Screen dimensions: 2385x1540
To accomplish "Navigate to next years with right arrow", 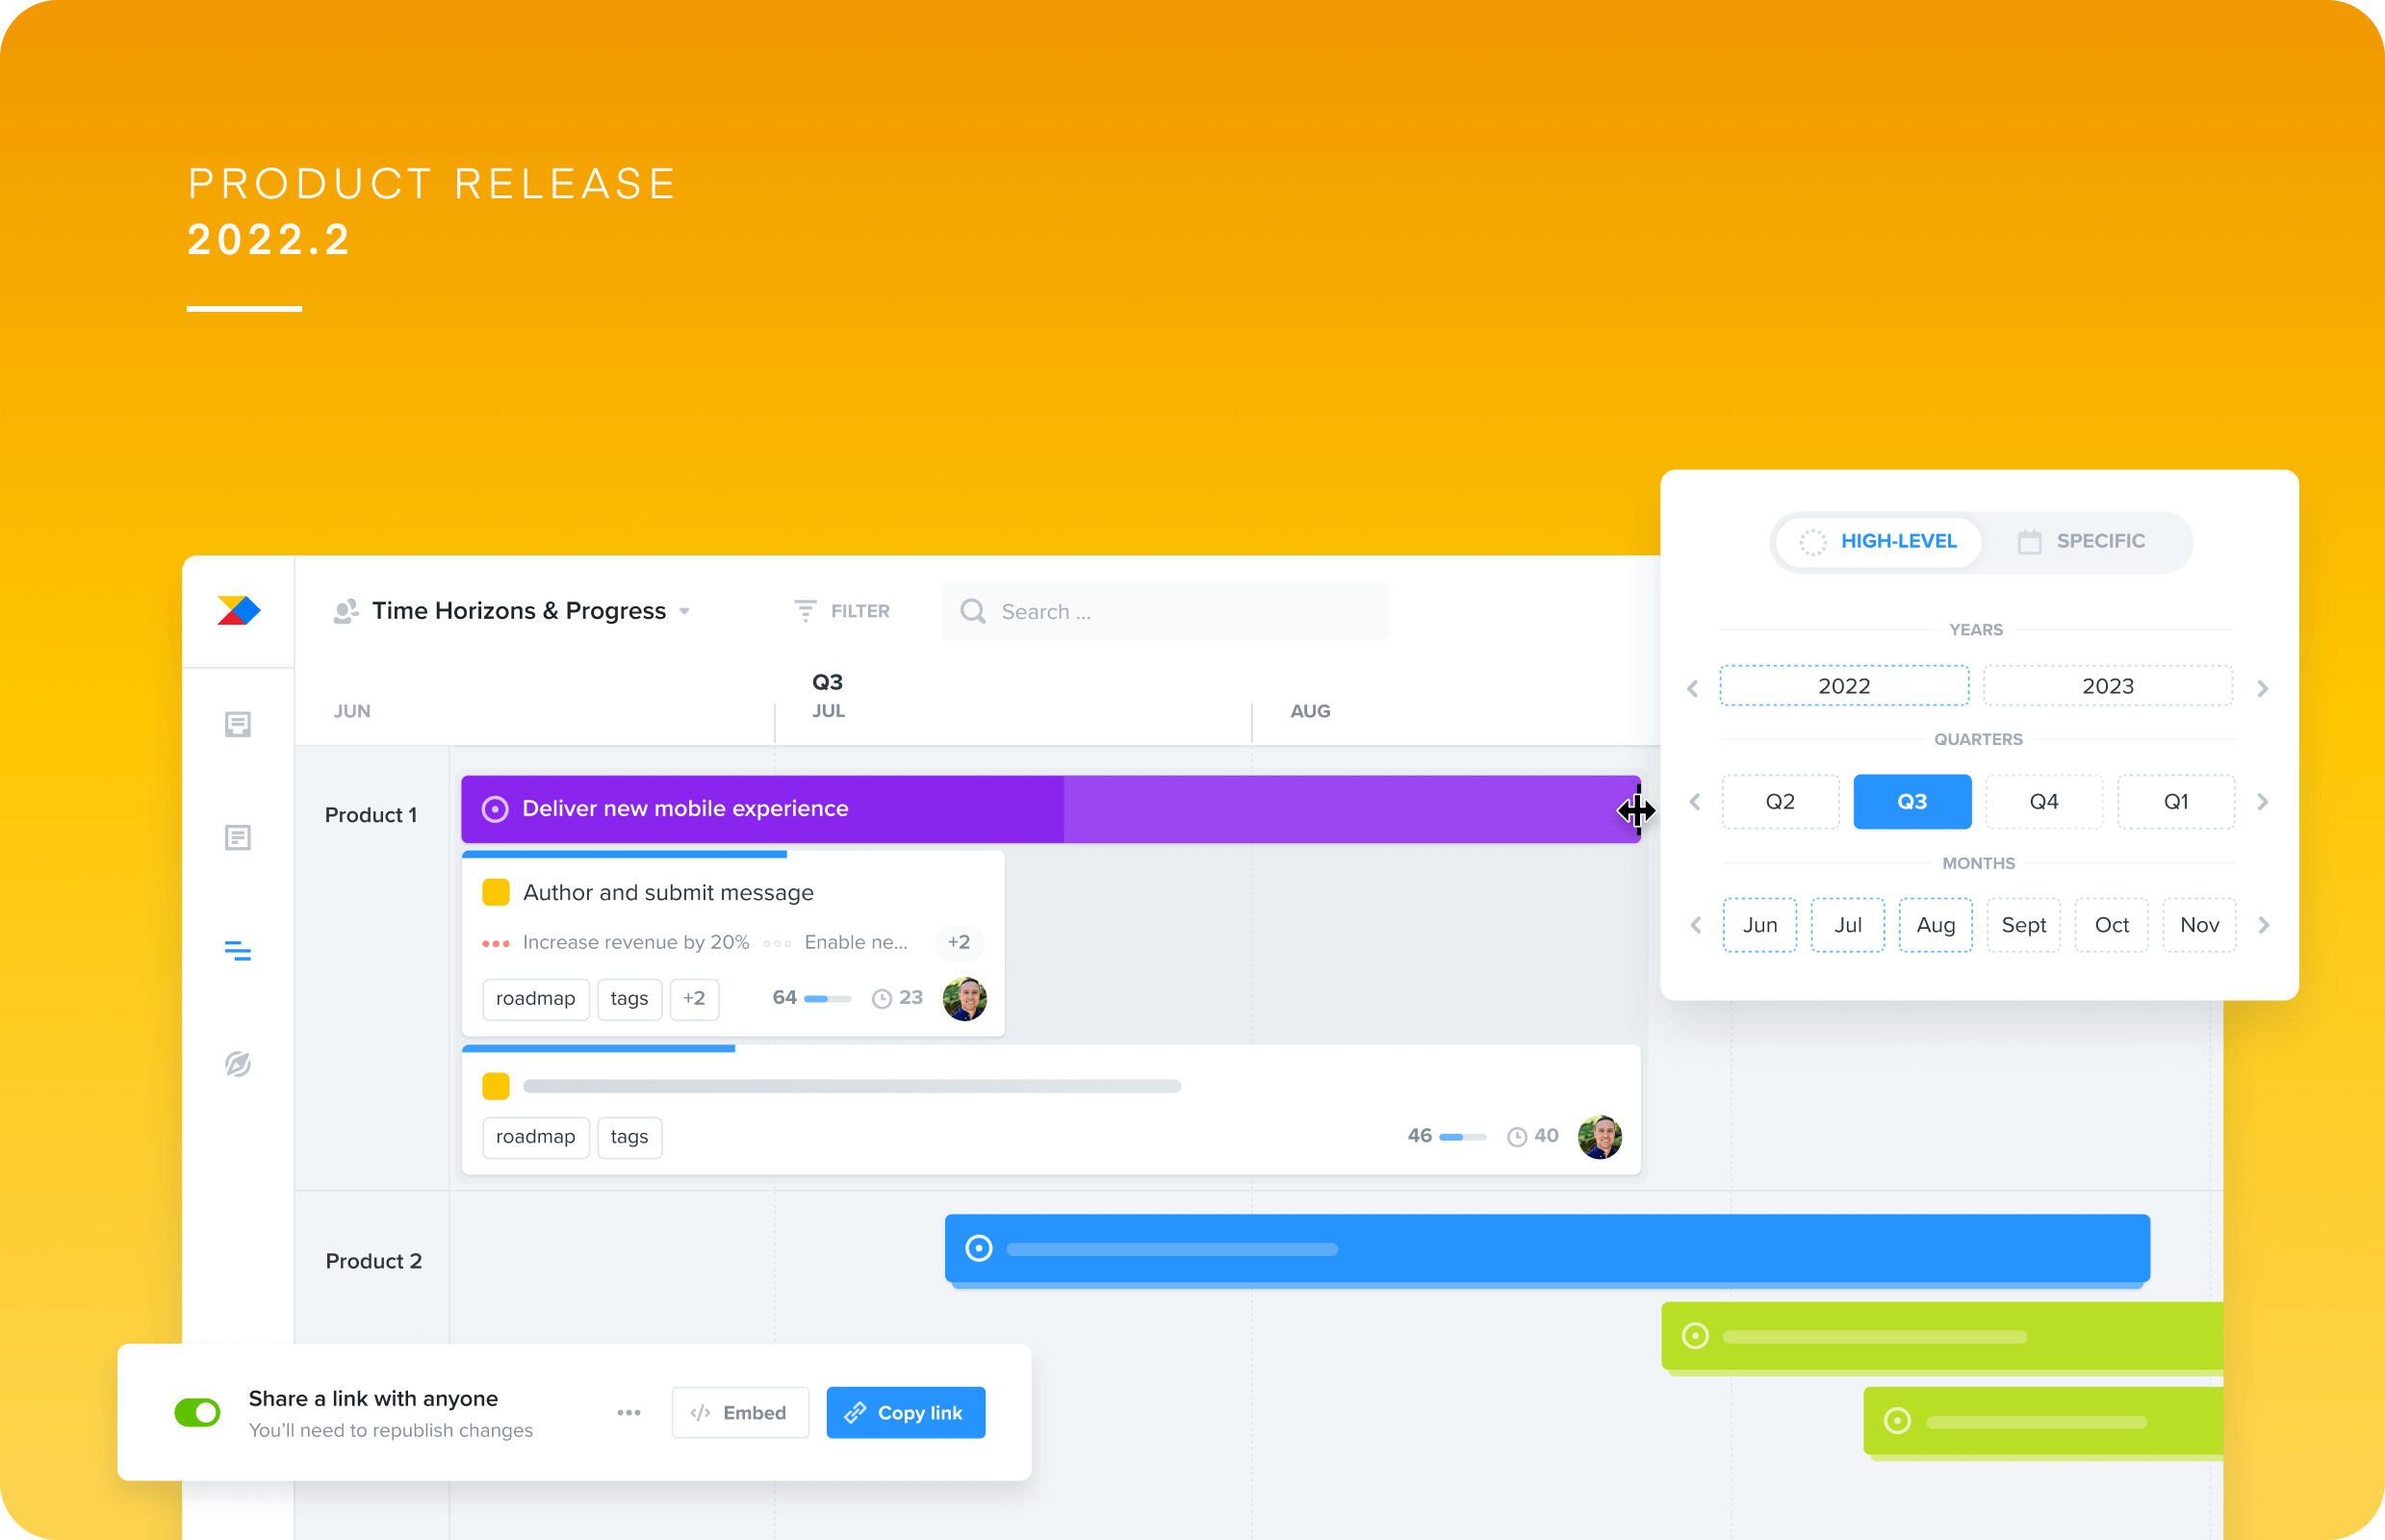I will [2264, 685].
